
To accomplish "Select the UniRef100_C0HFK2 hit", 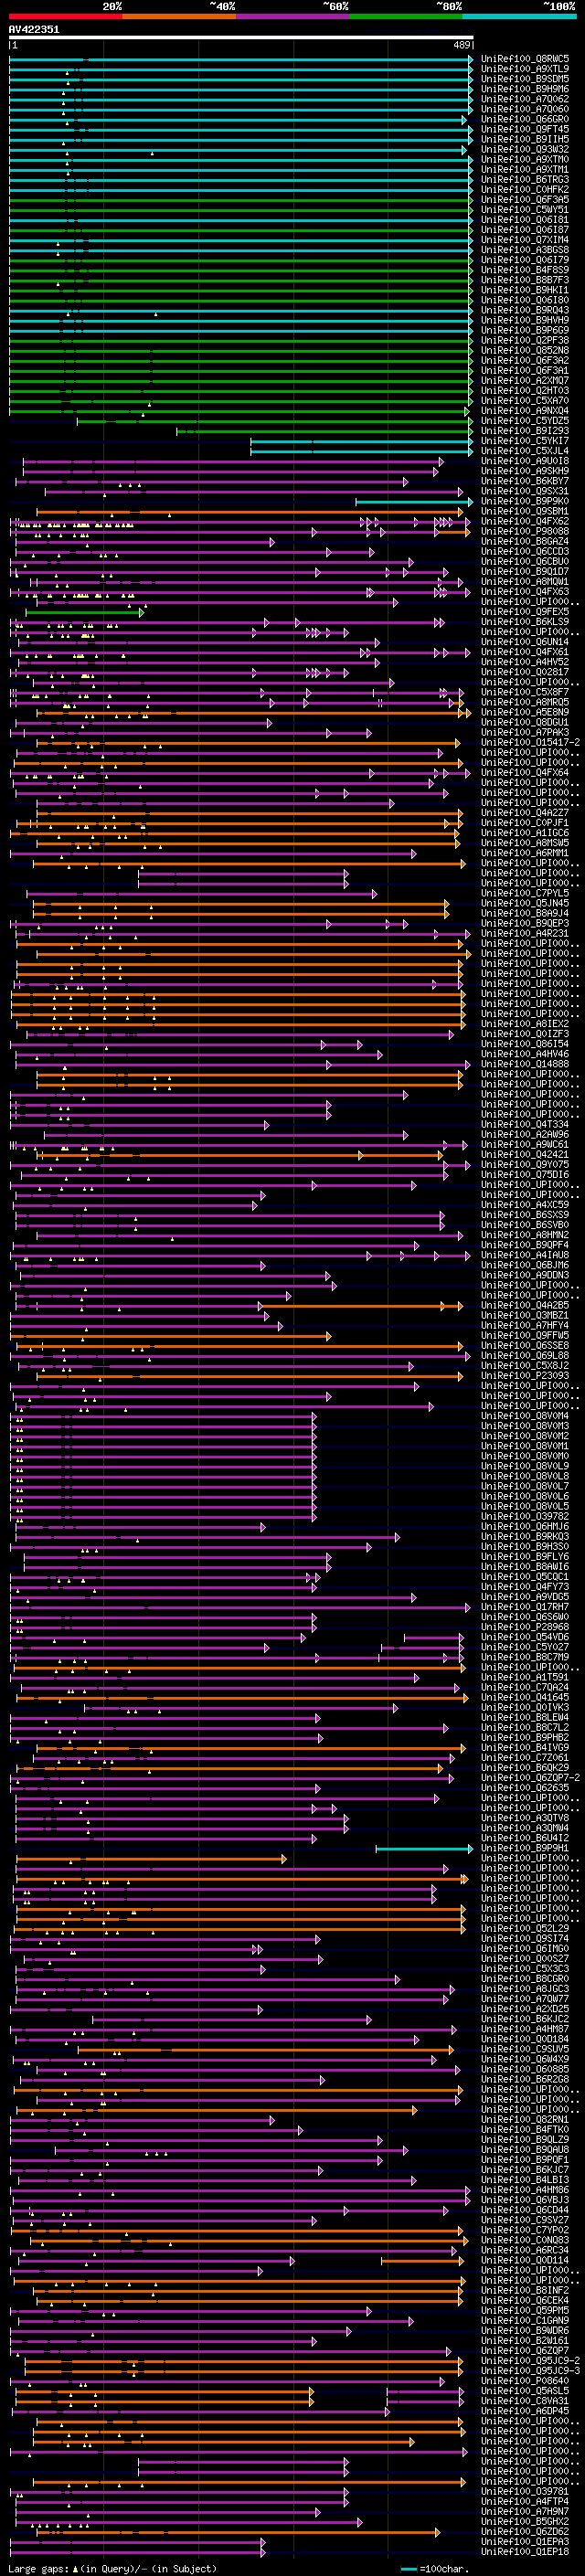I will (x=525, y=189).
